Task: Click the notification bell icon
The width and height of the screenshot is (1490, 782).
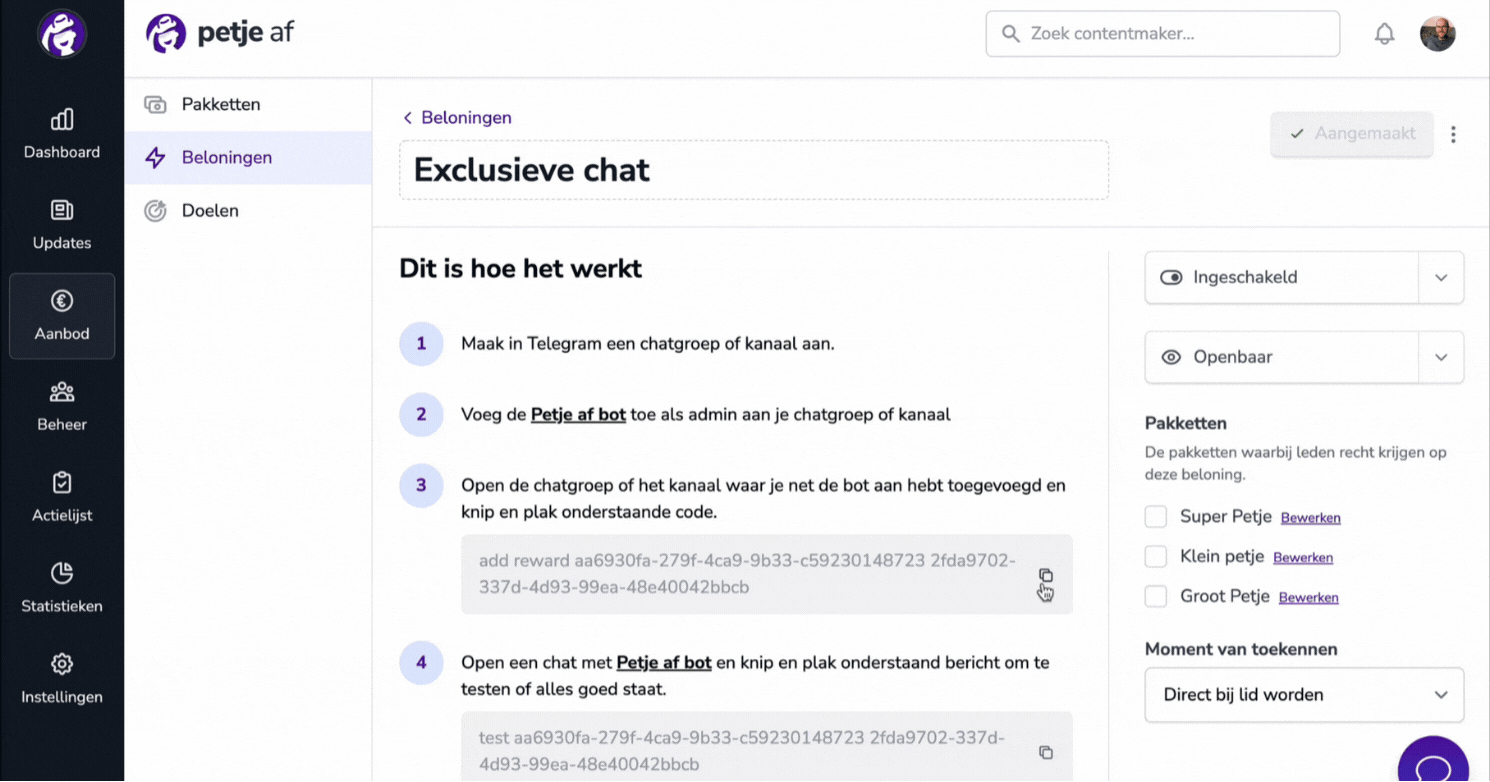Action: click(x=1384, y=34)
